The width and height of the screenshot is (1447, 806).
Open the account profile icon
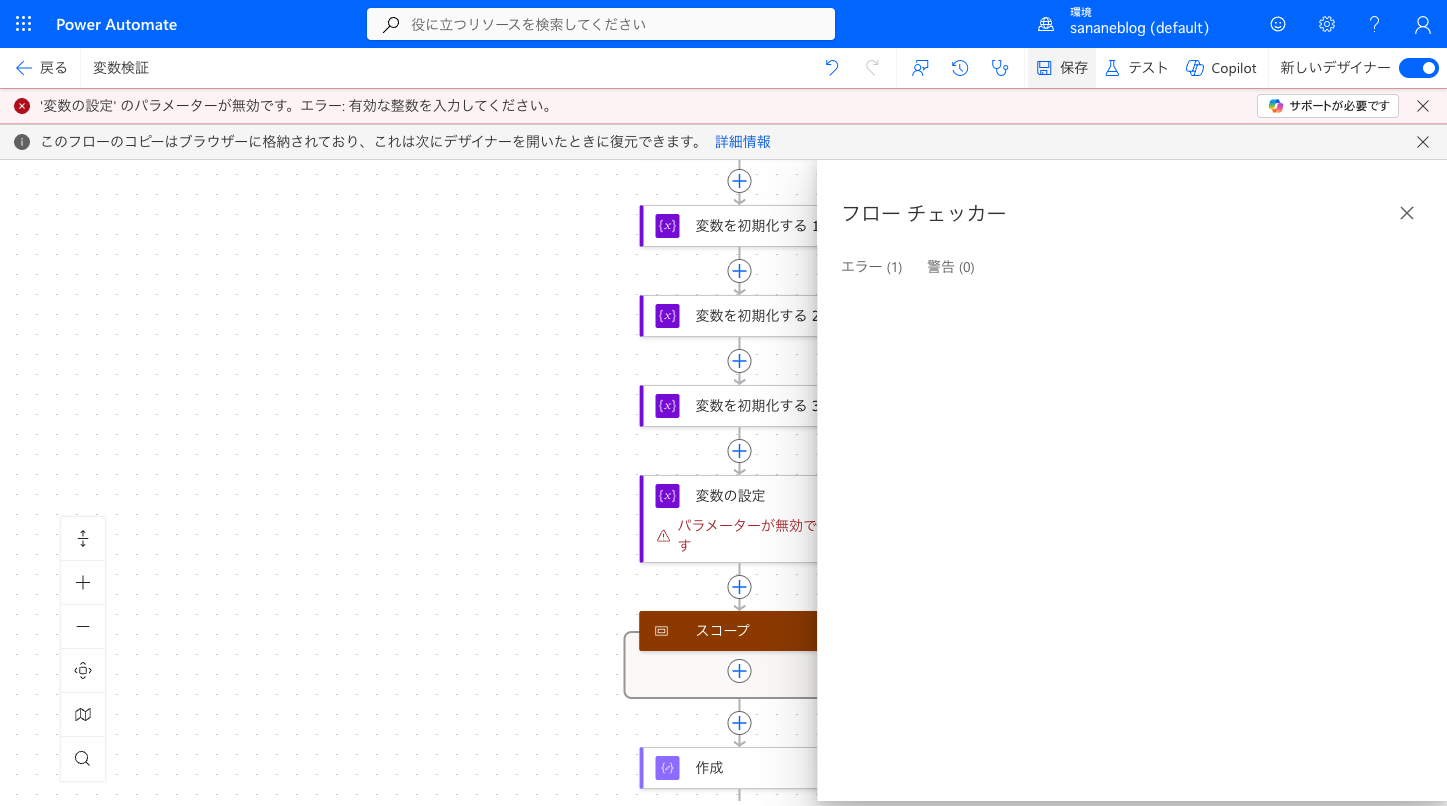1423,24
